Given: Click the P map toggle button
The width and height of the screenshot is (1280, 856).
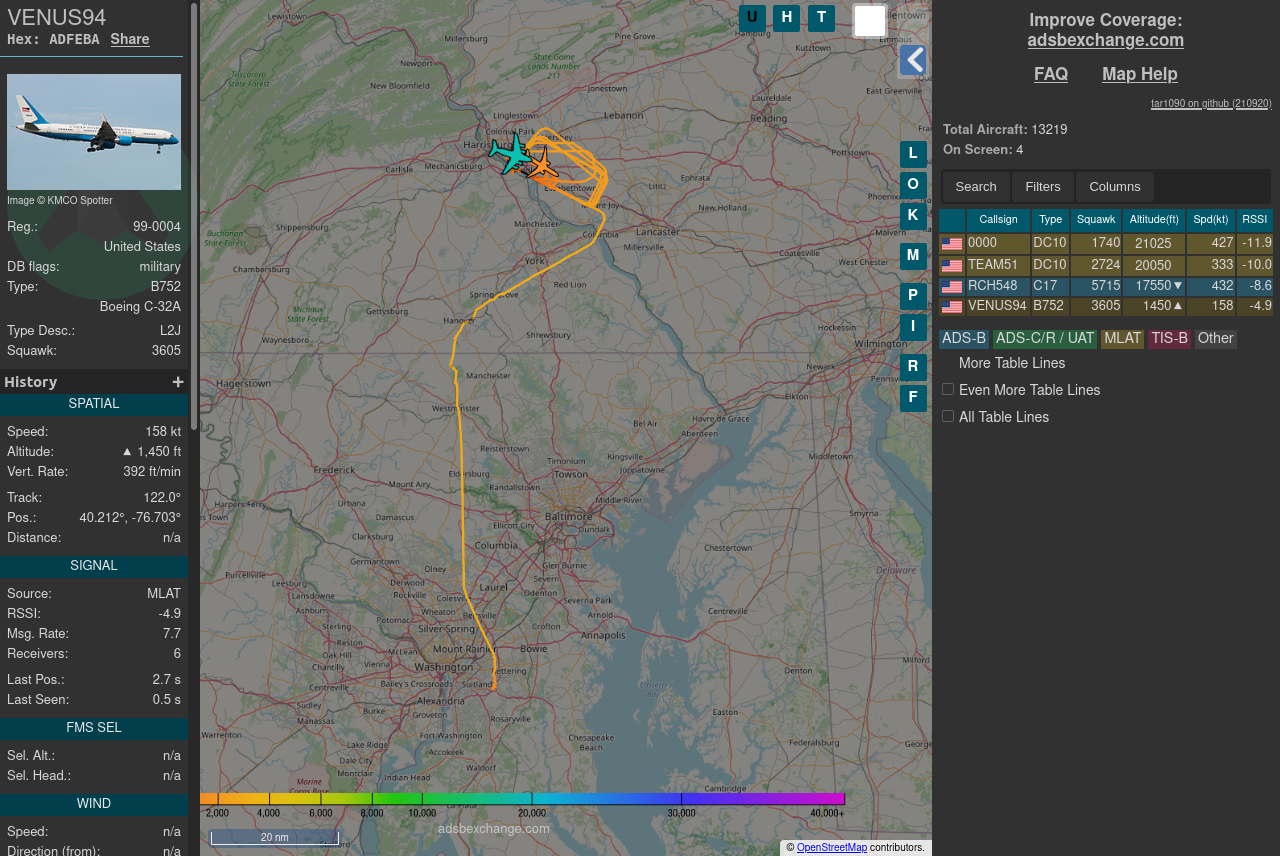Looking at the screenshot, I should [913, 296].
